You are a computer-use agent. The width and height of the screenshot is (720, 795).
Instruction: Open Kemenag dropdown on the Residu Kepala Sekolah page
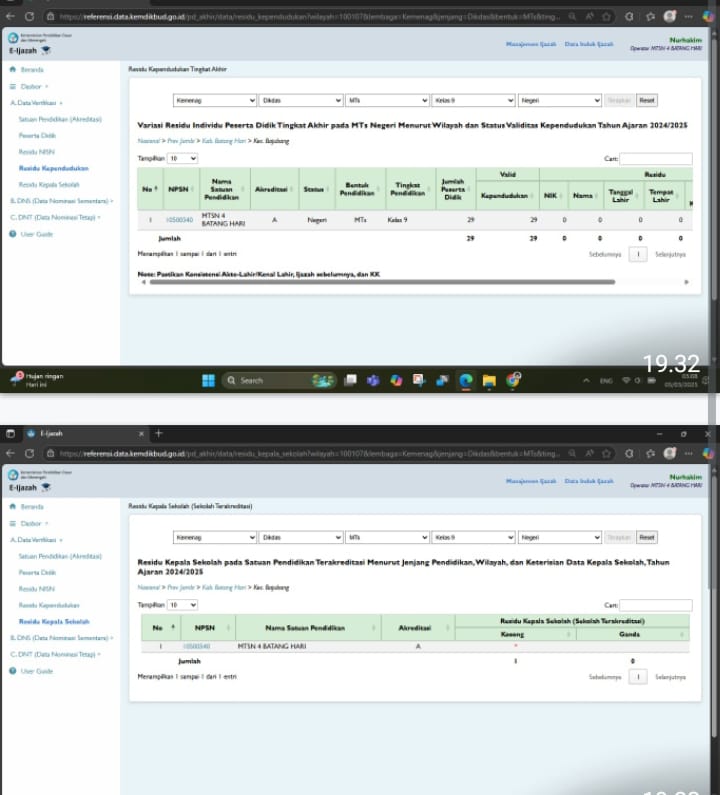tap(214, 537)
